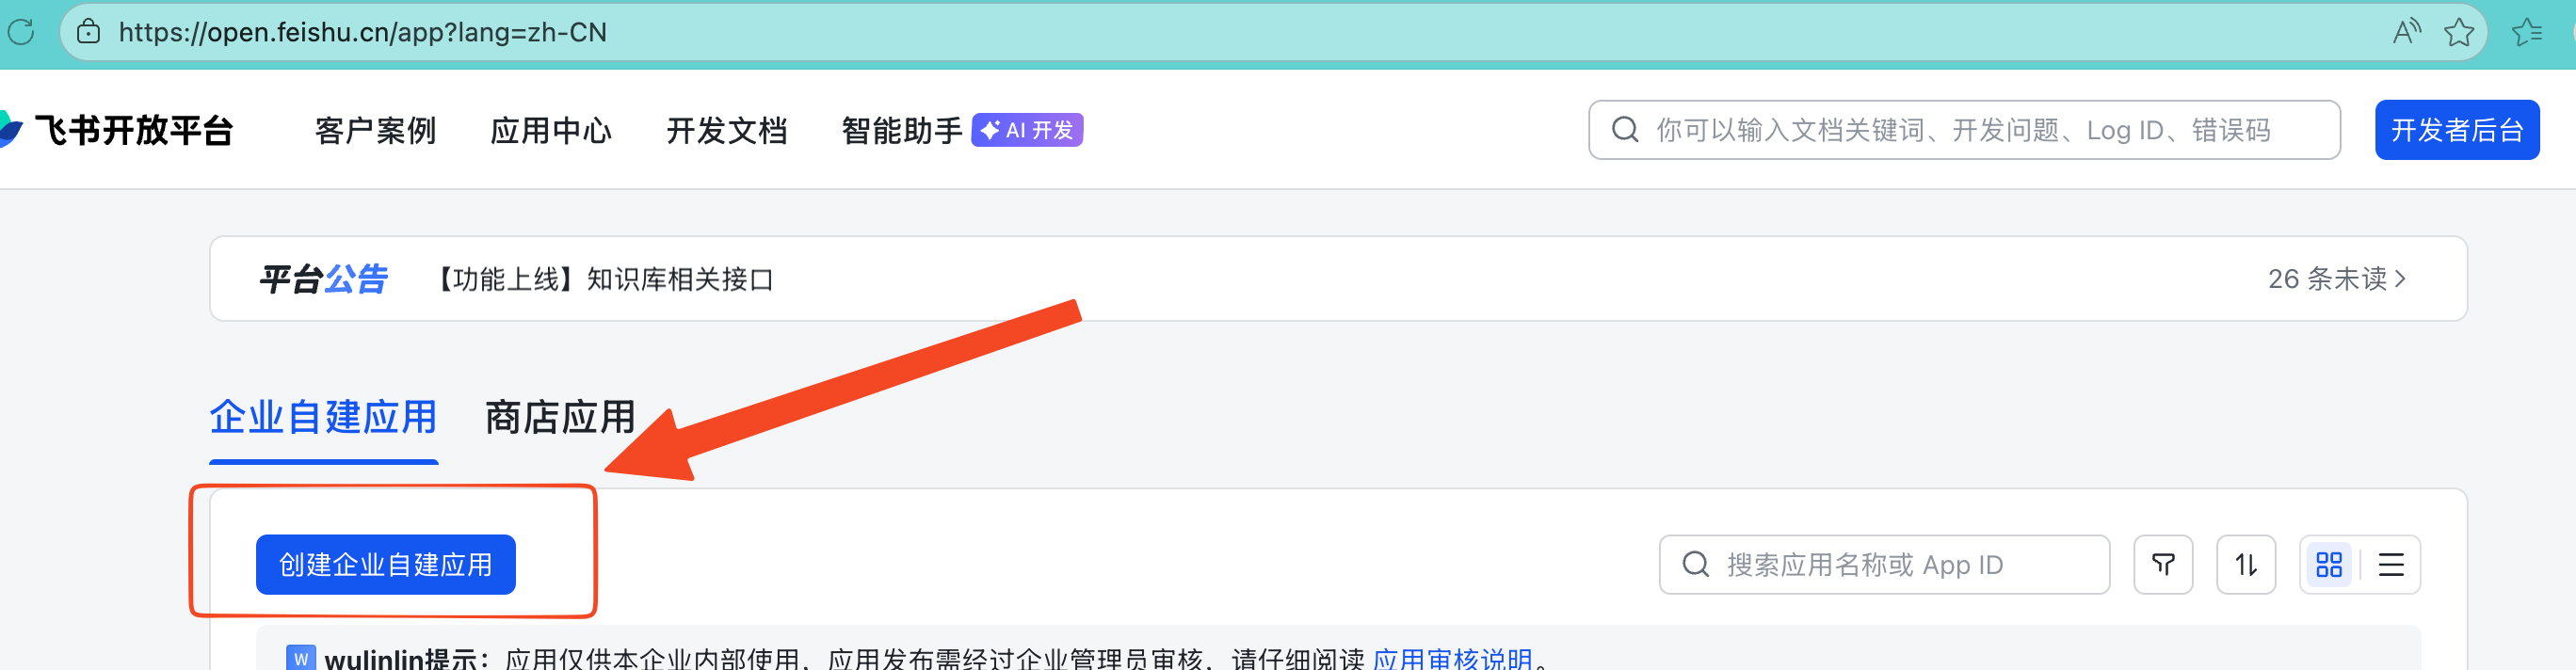Open 客户案例 in the navigation

coord(375,130)
